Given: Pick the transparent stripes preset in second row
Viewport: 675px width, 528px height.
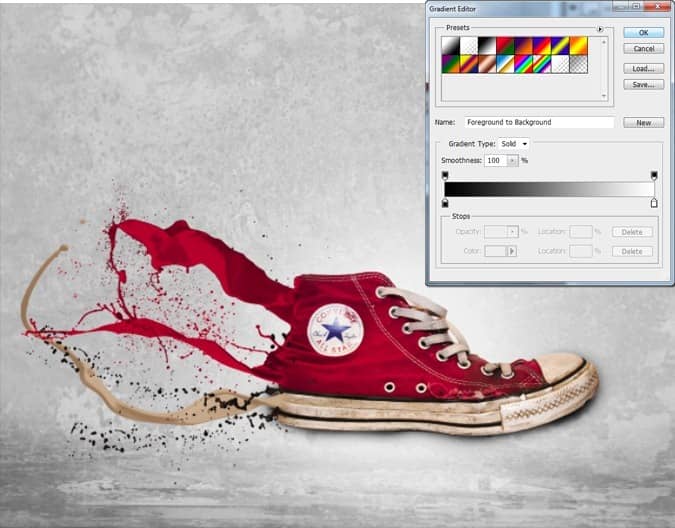Looking at the screenshot, I should tap(560, 64).
